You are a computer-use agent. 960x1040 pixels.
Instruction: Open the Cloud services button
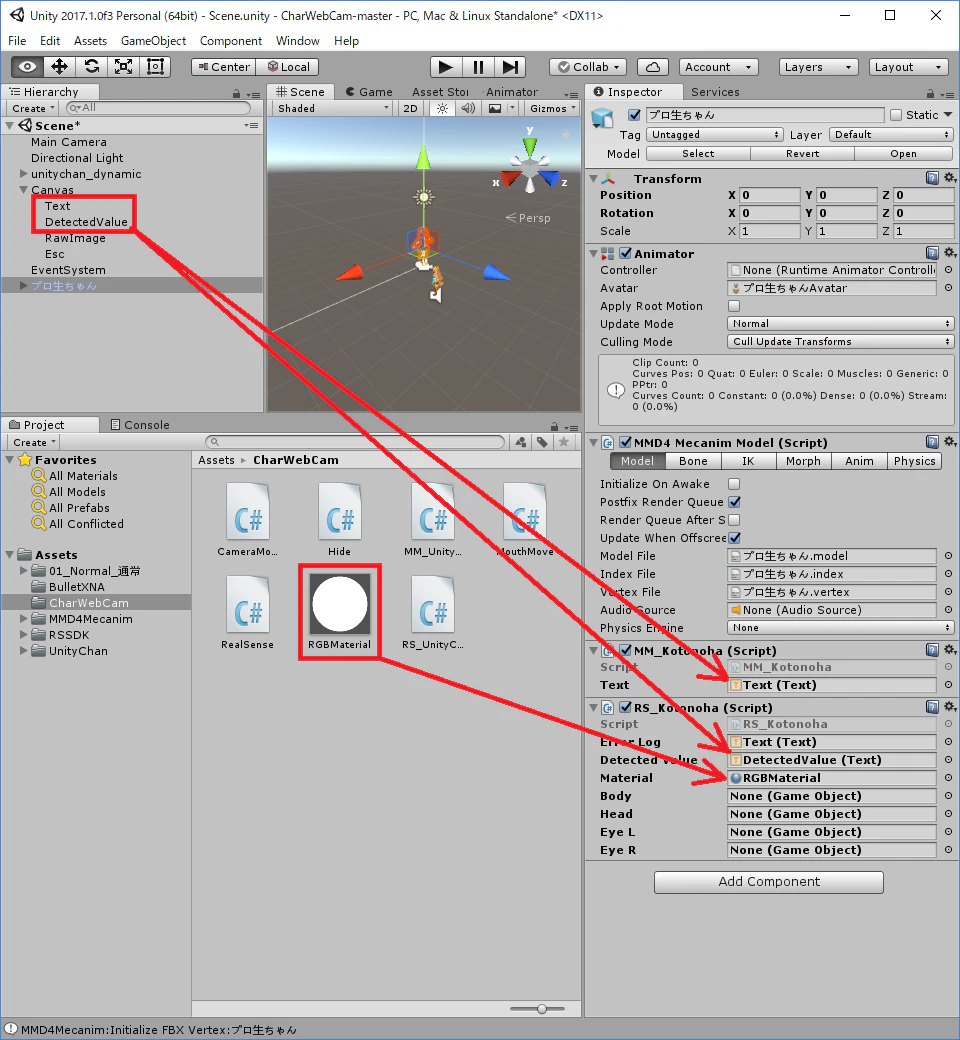pos(653,67)
